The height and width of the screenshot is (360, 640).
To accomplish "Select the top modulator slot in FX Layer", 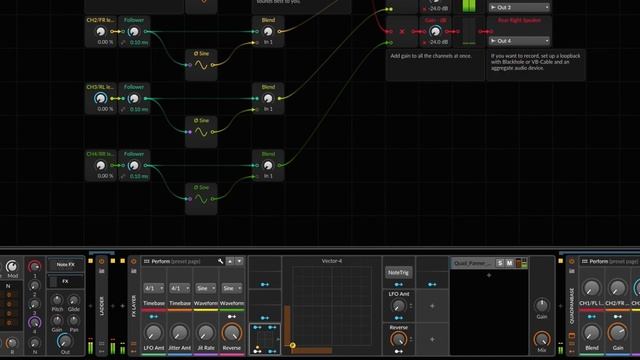I will tap(265, 273).
